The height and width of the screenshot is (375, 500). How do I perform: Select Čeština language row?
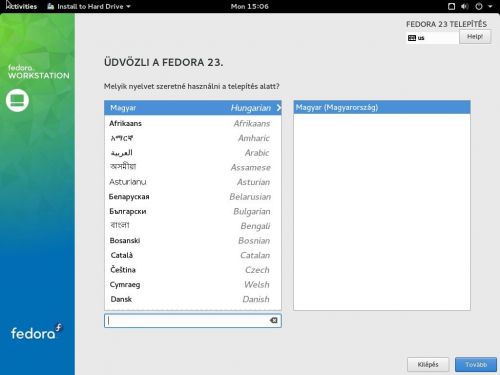(193, 270)
